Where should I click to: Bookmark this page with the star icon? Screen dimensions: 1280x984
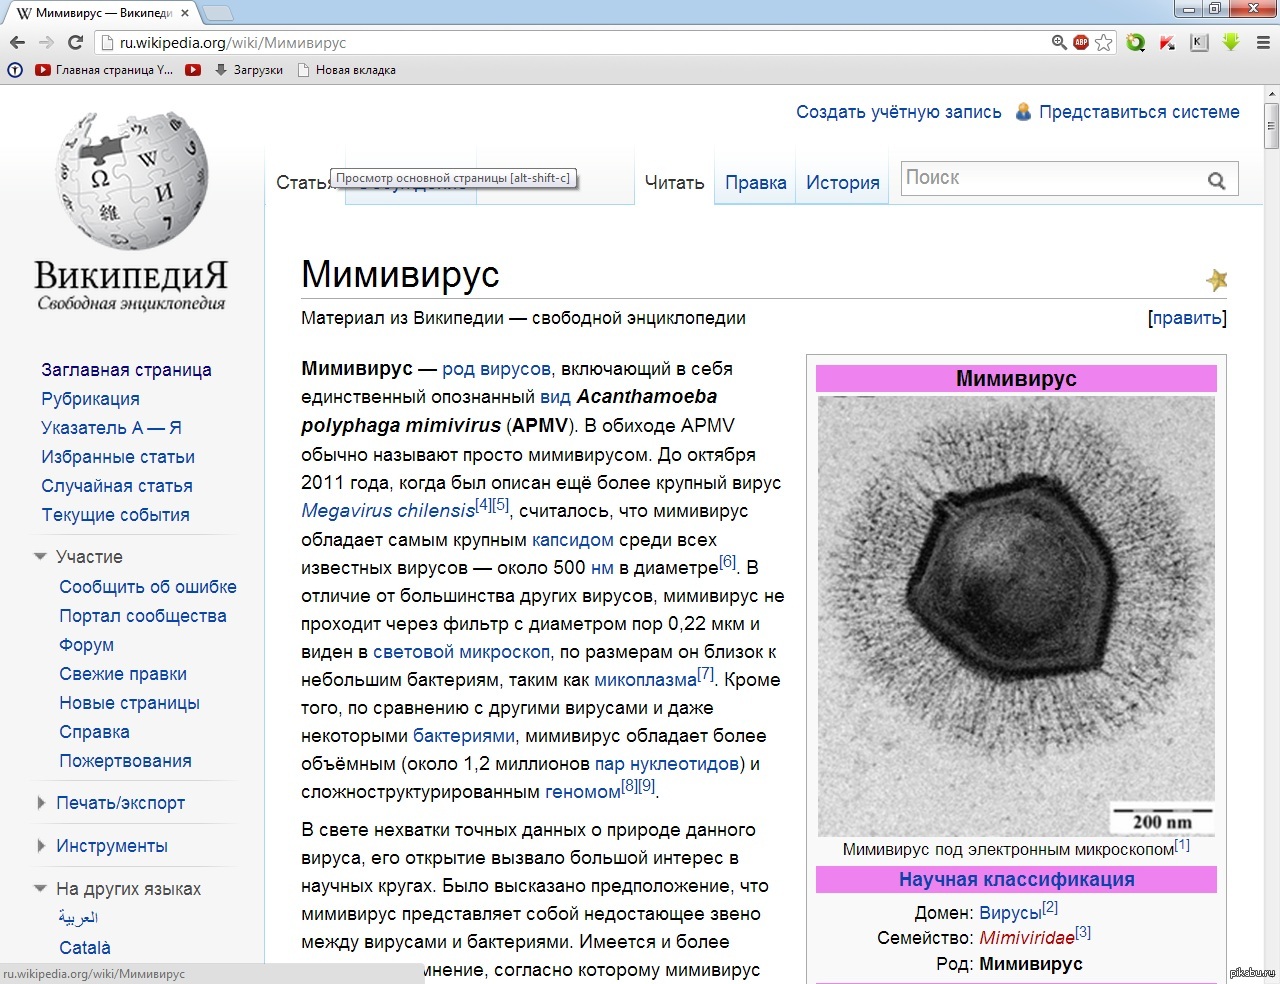coord(1104,42)
